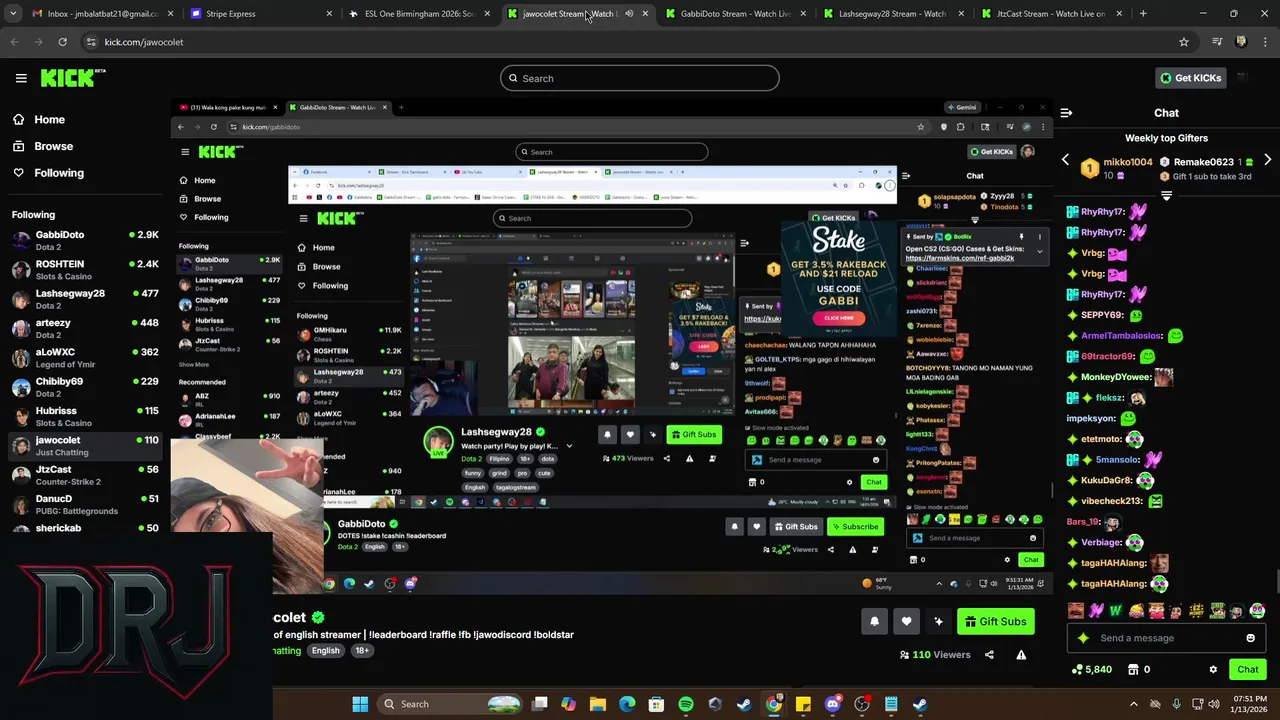
Task: Switch to ESL One Birmingham 2026 tab
Action: pos(420,14)
